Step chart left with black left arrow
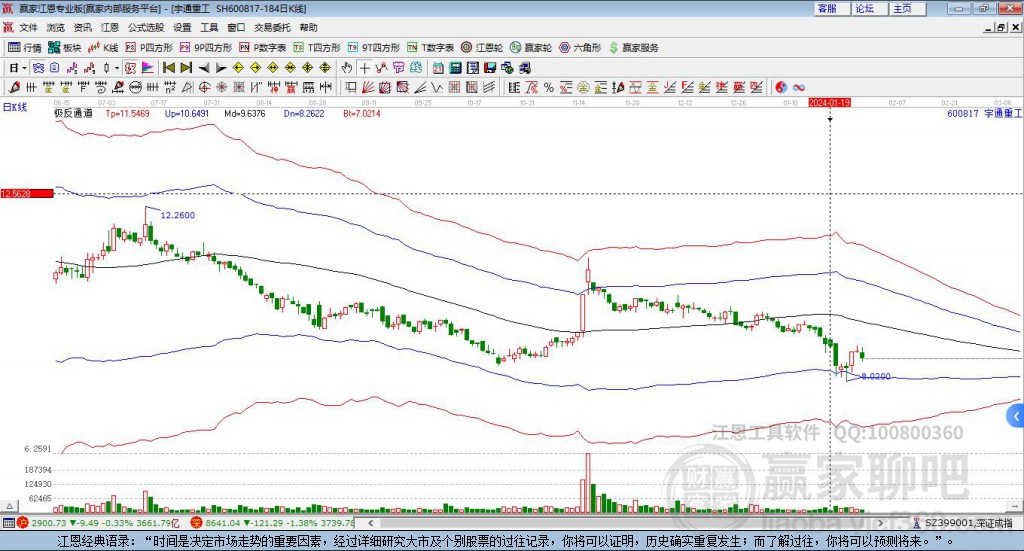The image size is (1024, 551). tap(204, 68)
